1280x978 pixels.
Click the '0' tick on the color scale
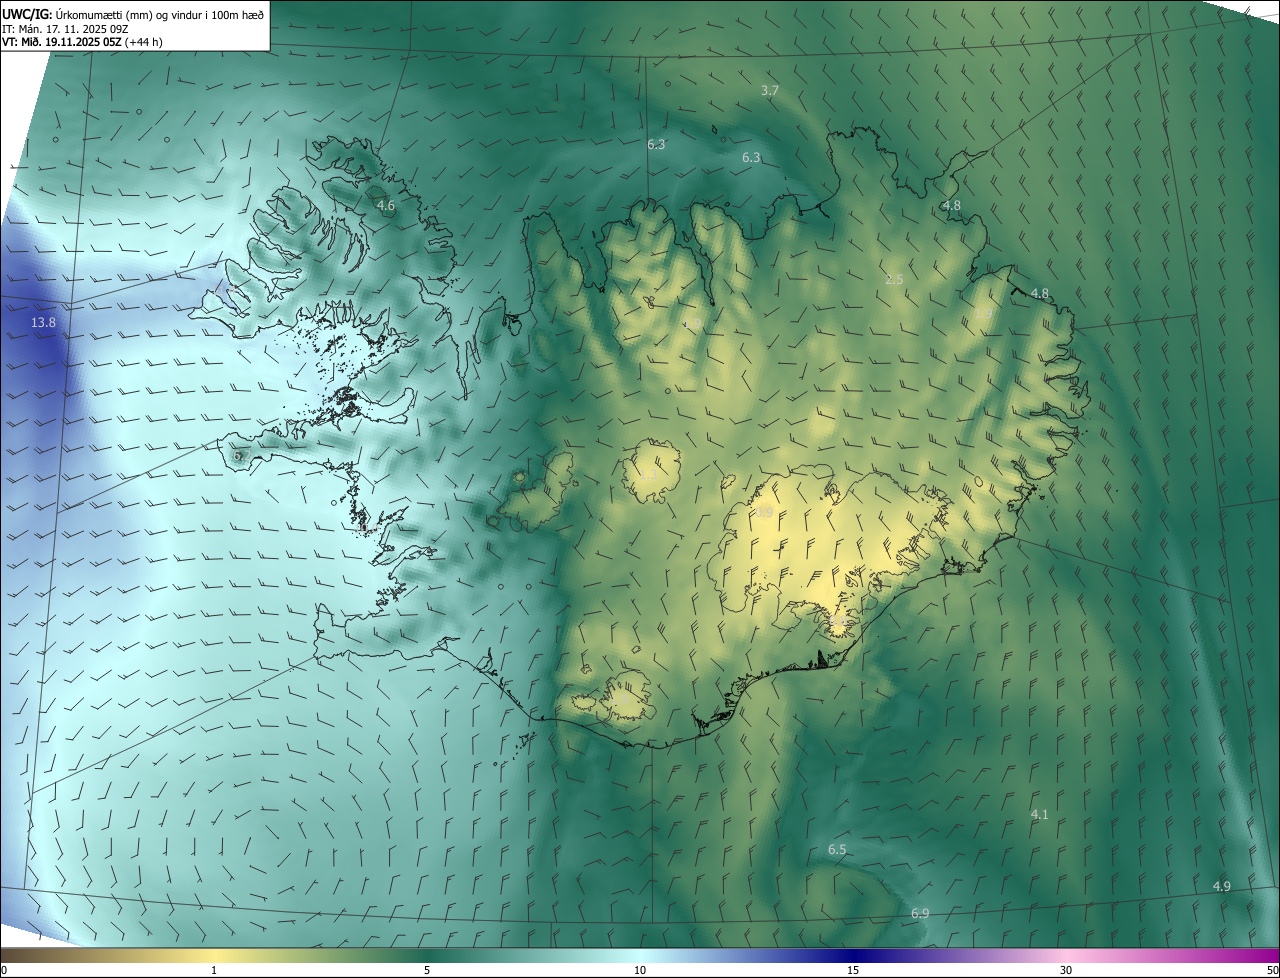click(4, 970)
